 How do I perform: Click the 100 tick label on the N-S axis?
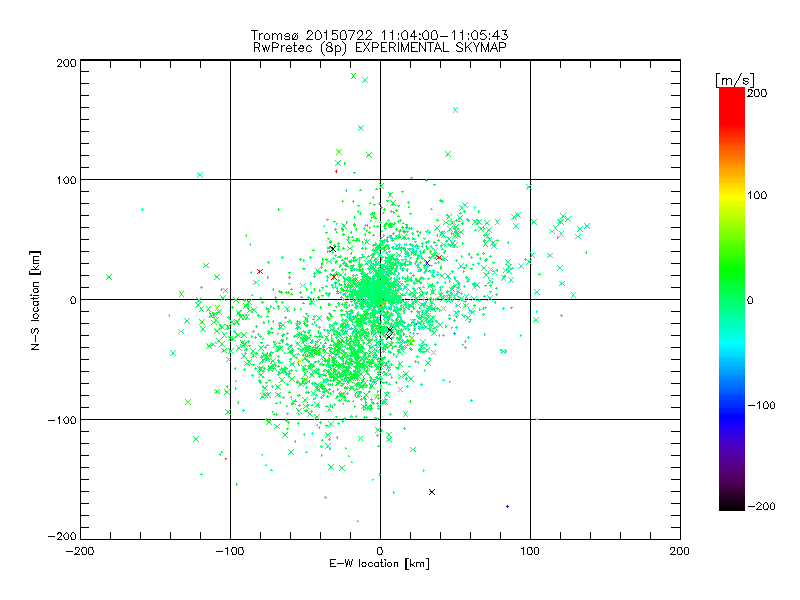point(66,180)
